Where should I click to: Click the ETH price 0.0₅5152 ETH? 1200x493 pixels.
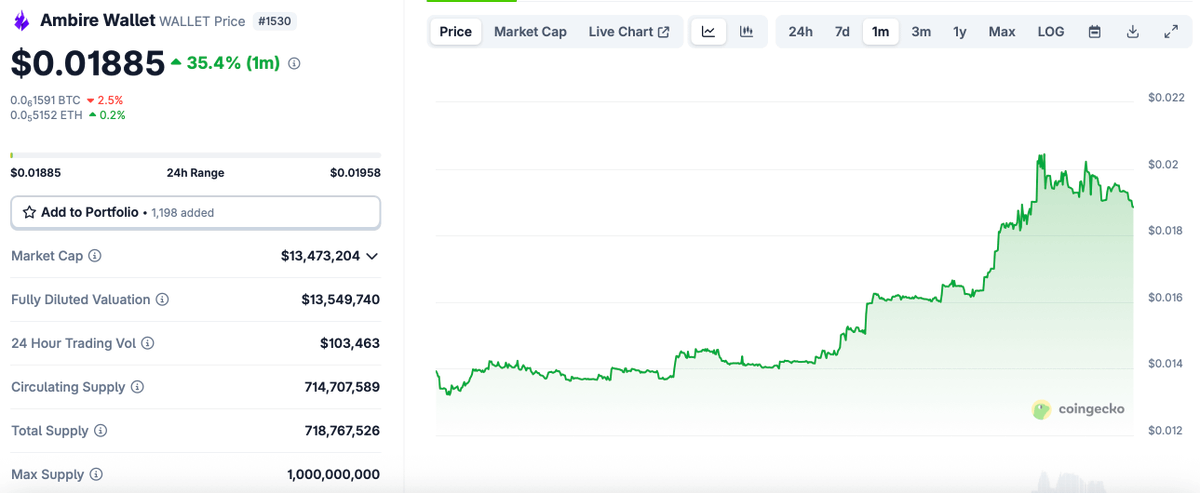click(46, 115)
